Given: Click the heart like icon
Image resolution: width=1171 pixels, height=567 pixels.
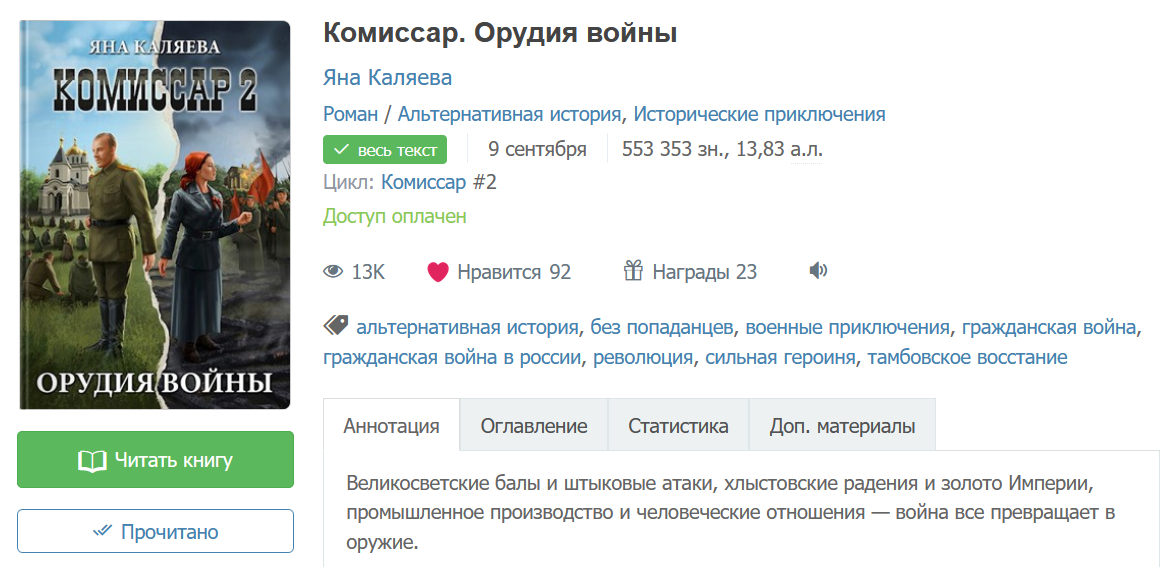Looking at the screenshot, I should click(x=437, y=272).
